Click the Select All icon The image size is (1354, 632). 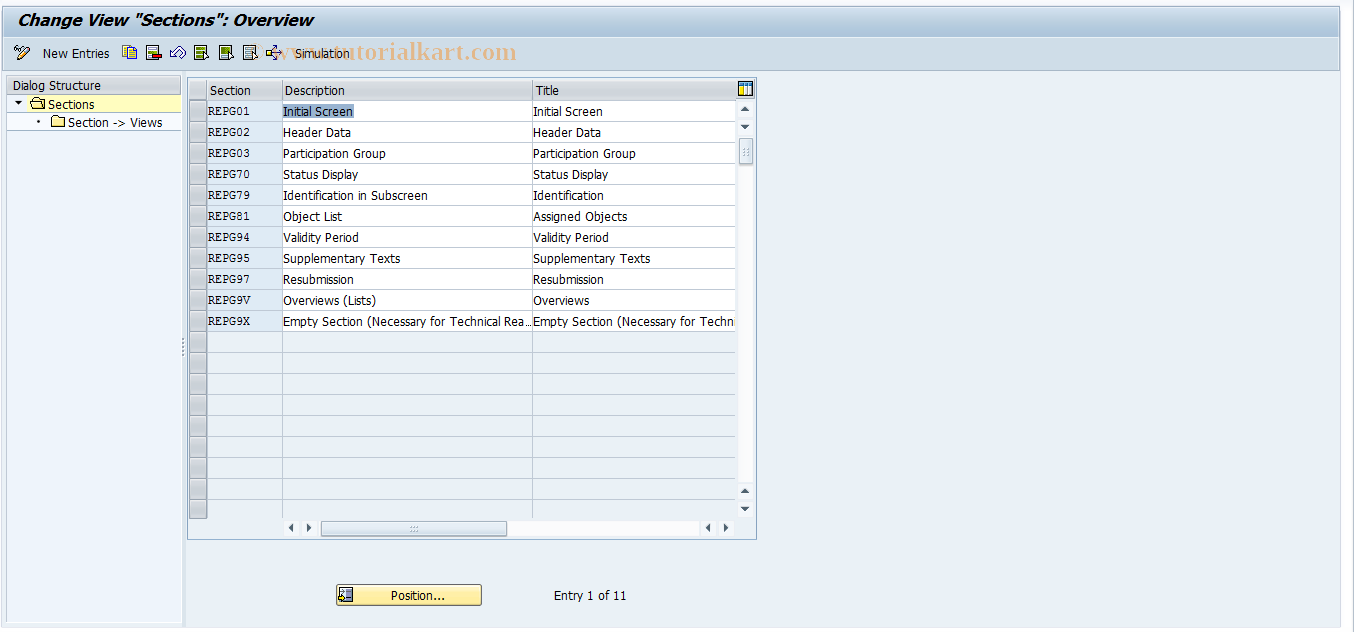(202, 53)
